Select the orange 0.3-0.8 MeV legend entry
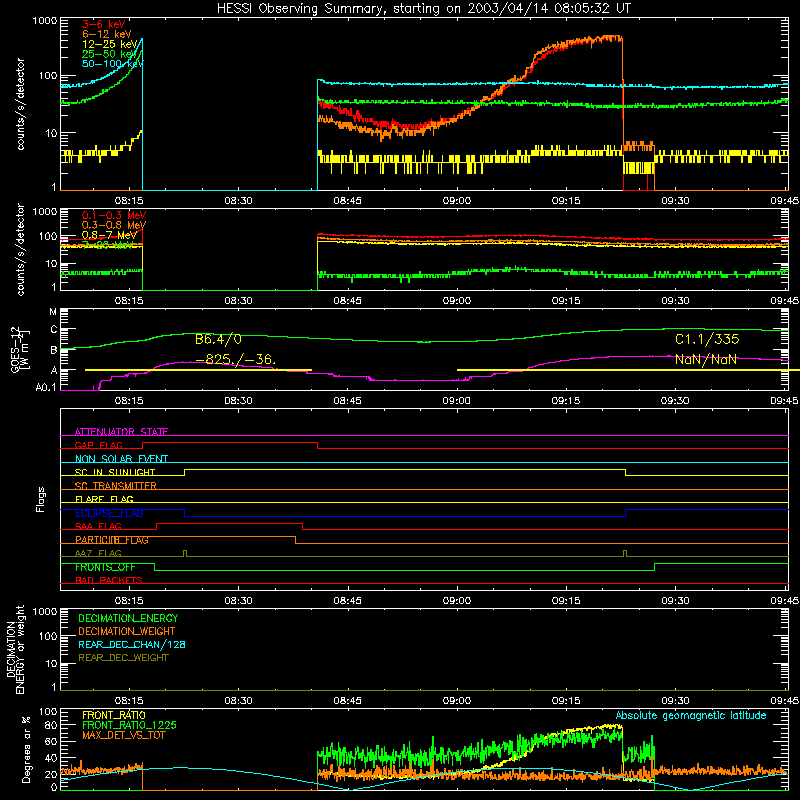Screen dimensions: 800x800 114,225
